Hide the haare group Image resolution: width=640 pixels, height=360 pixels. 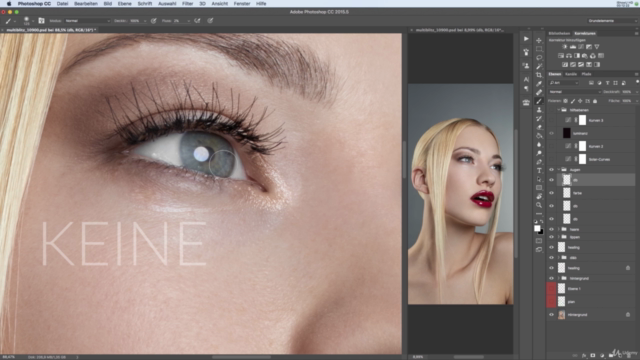point(551,229)
